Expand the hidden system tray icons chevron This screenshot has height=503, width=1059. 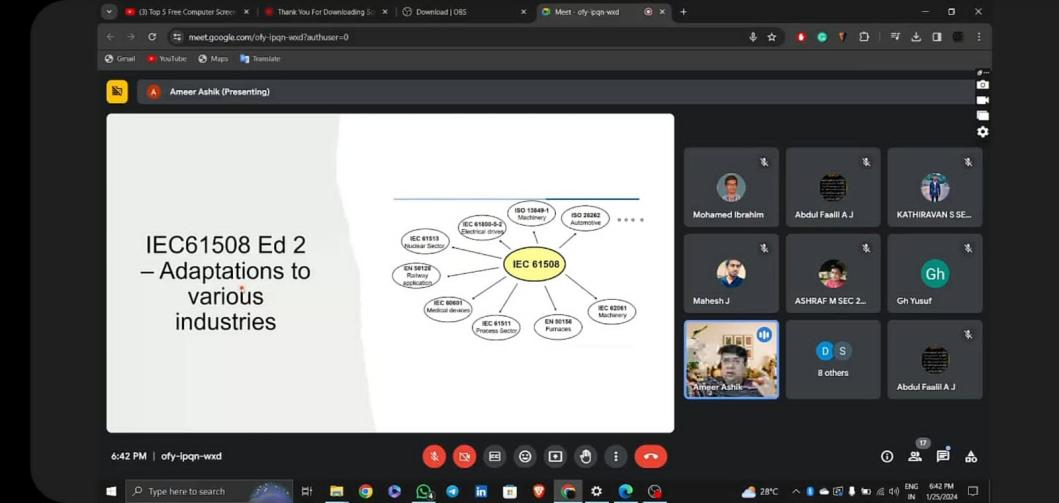(796, 491)
